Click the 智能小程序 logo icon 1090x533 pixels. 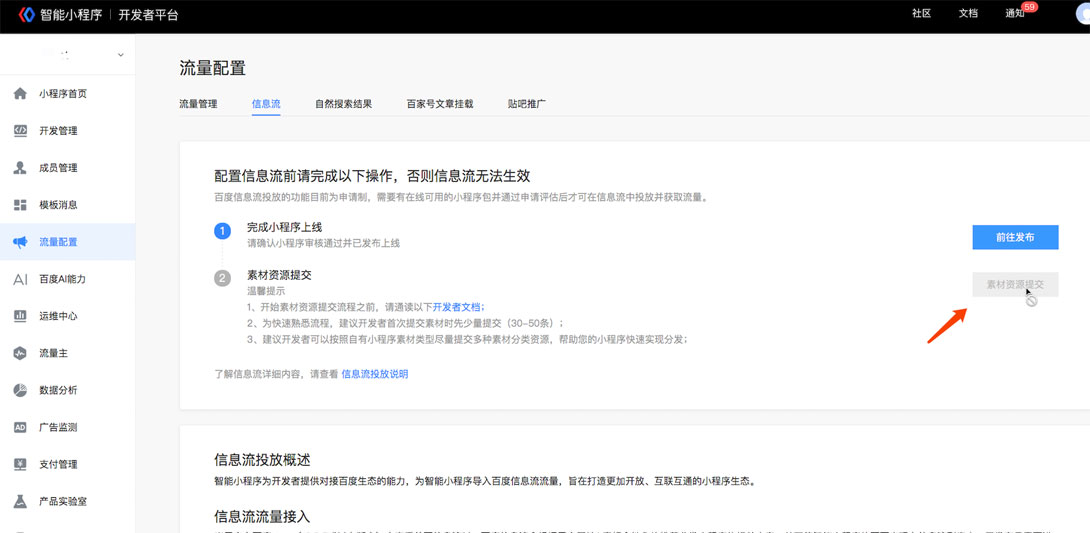[27, 15]
